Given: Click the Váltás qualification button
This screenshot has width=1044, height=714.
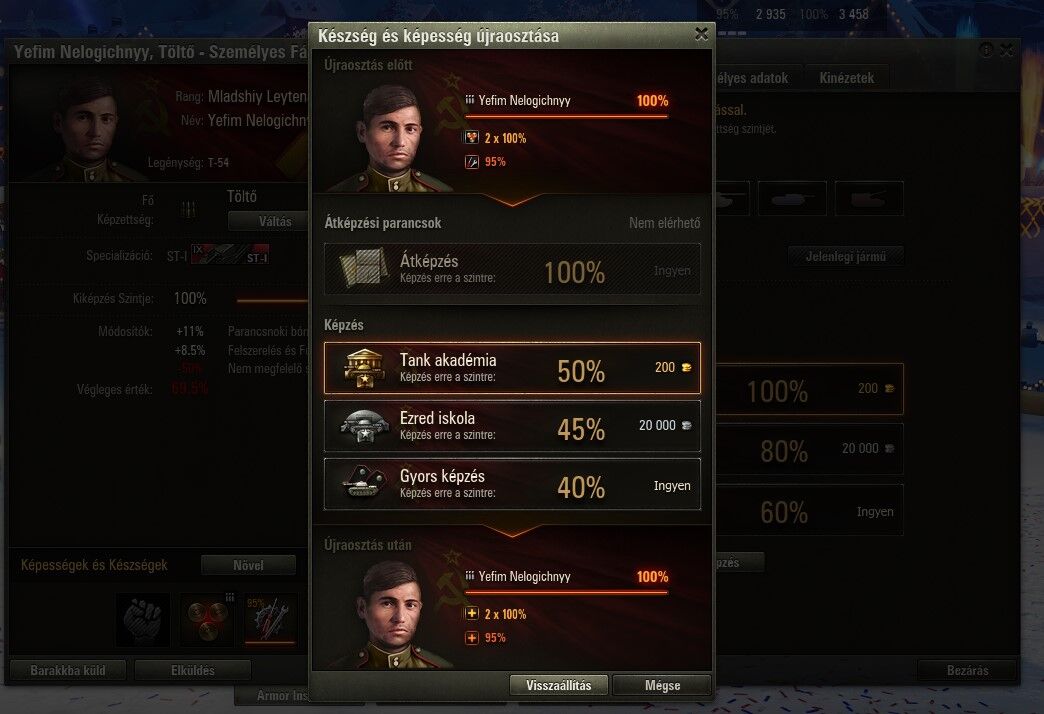Looking at the screenshot, I should click(x=274, y=221).
